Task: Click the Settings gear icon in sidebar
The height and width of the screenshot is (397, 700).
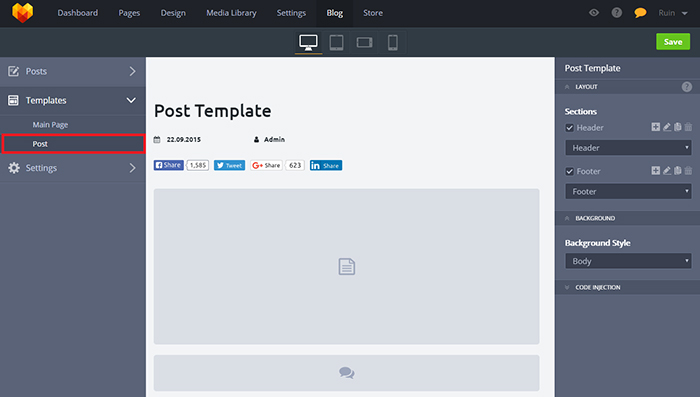Action: [x=14, y=168]
